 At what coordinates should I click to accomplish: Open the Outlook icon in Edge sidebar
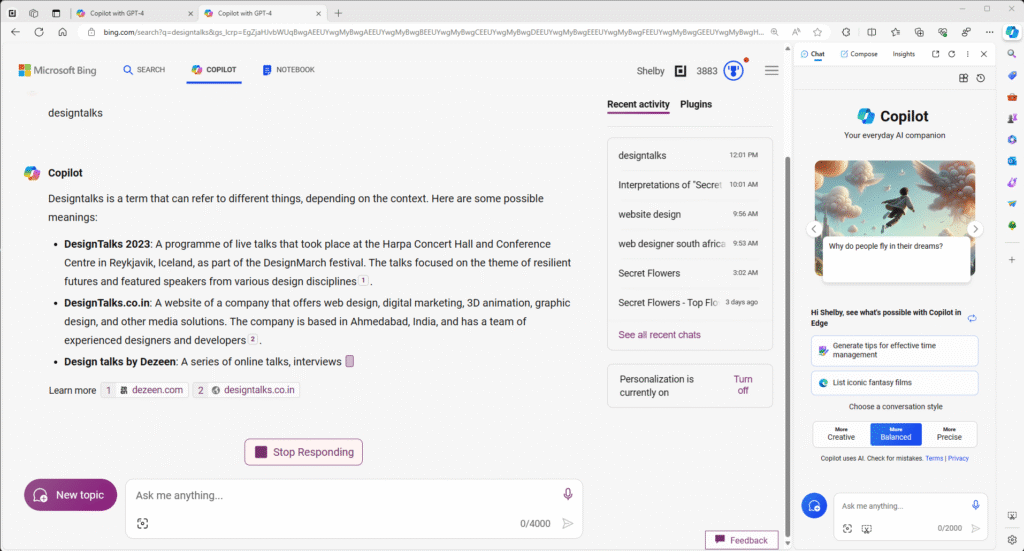pyautogui.click(x=1012, y=161)
